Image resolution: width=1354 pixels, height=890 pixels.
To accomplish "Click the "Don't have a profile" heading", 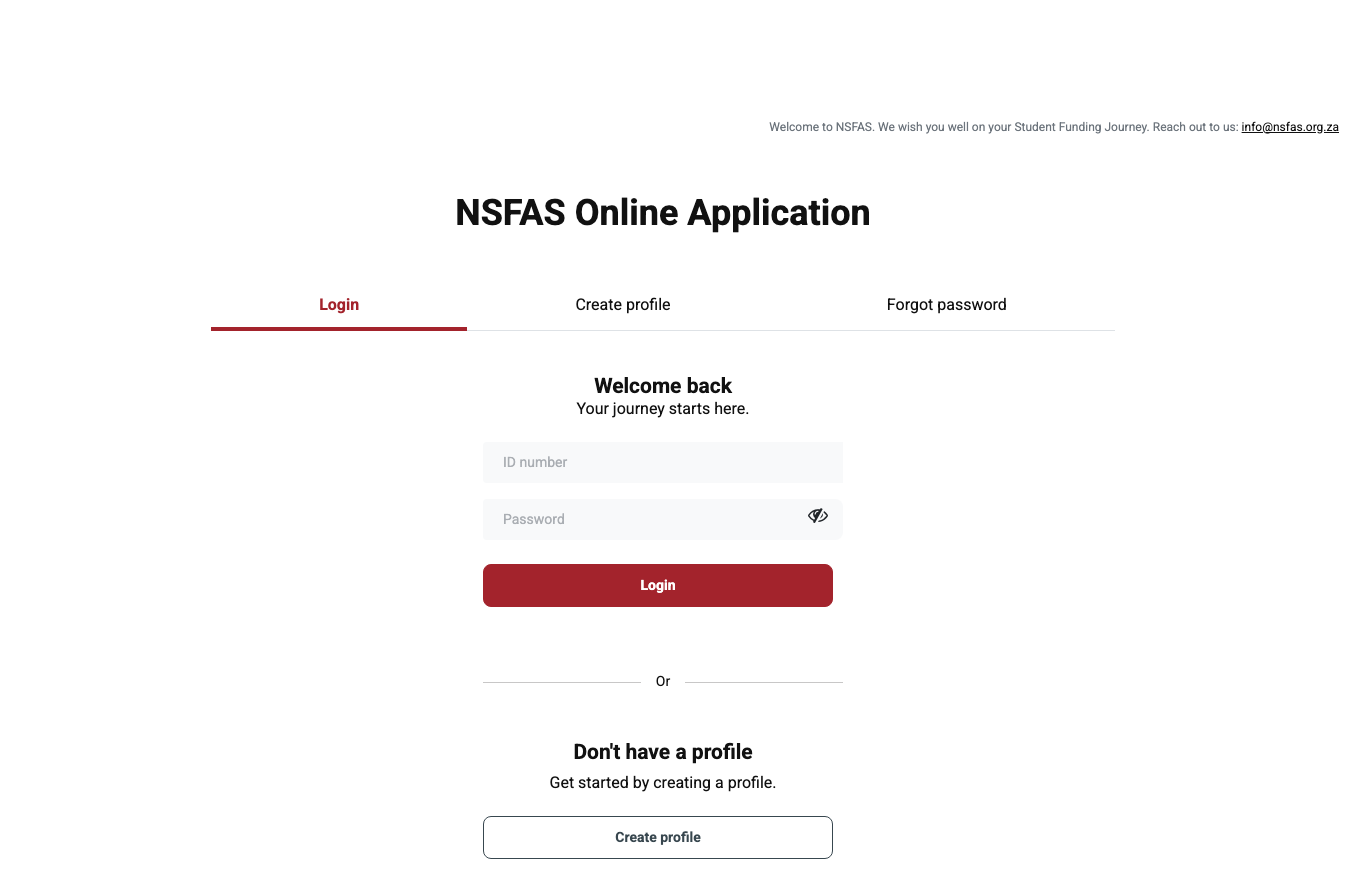I will 662,752.
